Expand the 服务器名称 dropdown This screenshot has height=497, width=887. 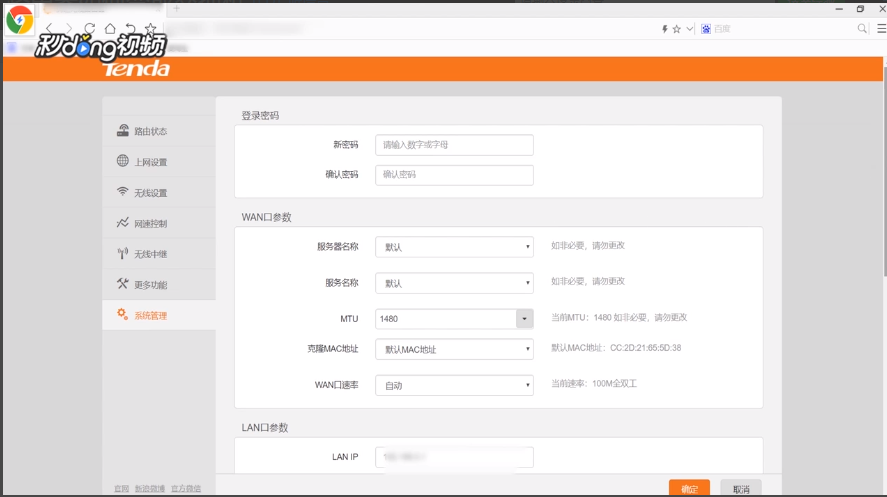coord(454,247)
